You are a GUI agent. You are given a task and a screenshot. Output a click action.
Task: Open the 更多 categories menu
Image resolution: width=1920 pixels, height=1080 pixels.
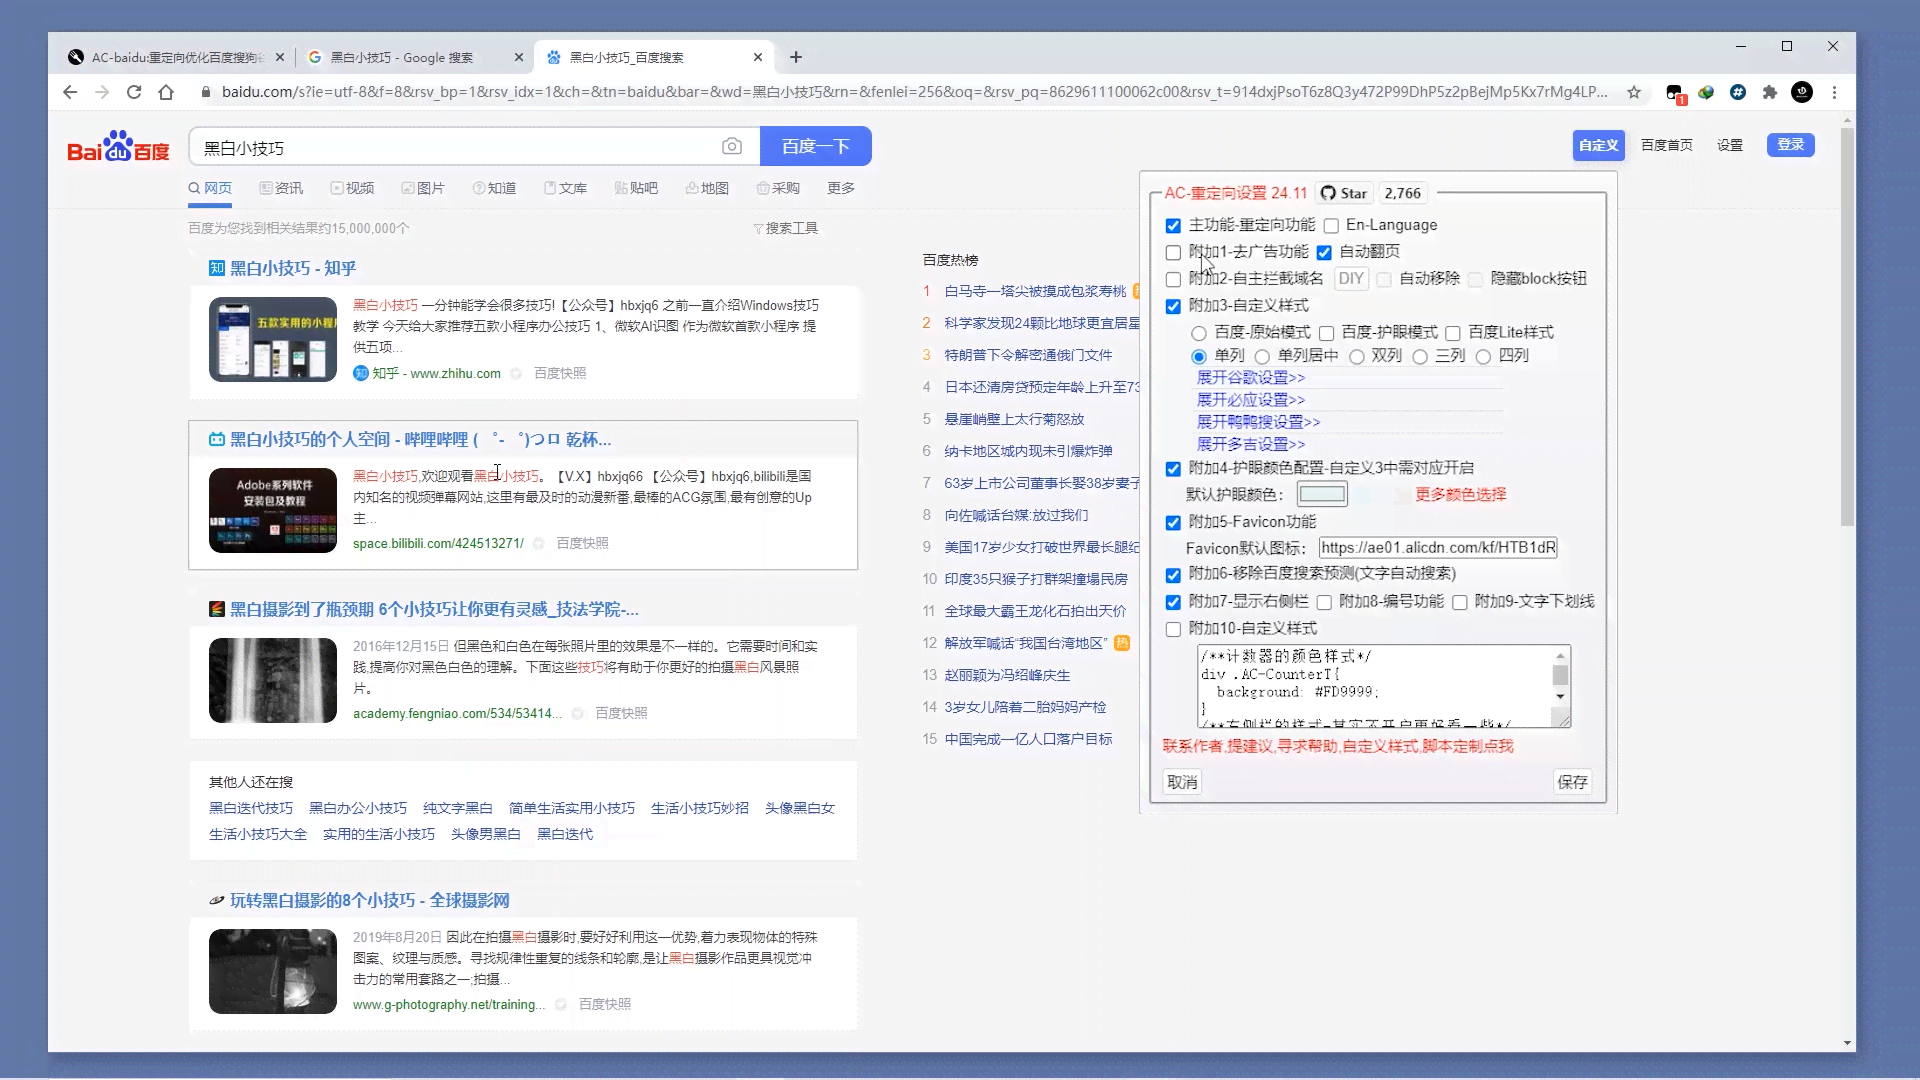[x=840, y=188]
